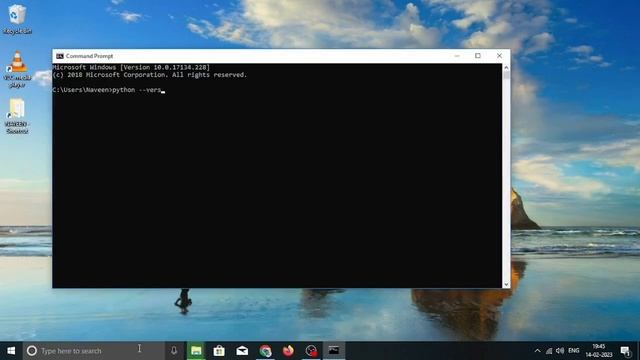
Task: Select the Command Prompt taskbar button
Action: click(334, 351)
